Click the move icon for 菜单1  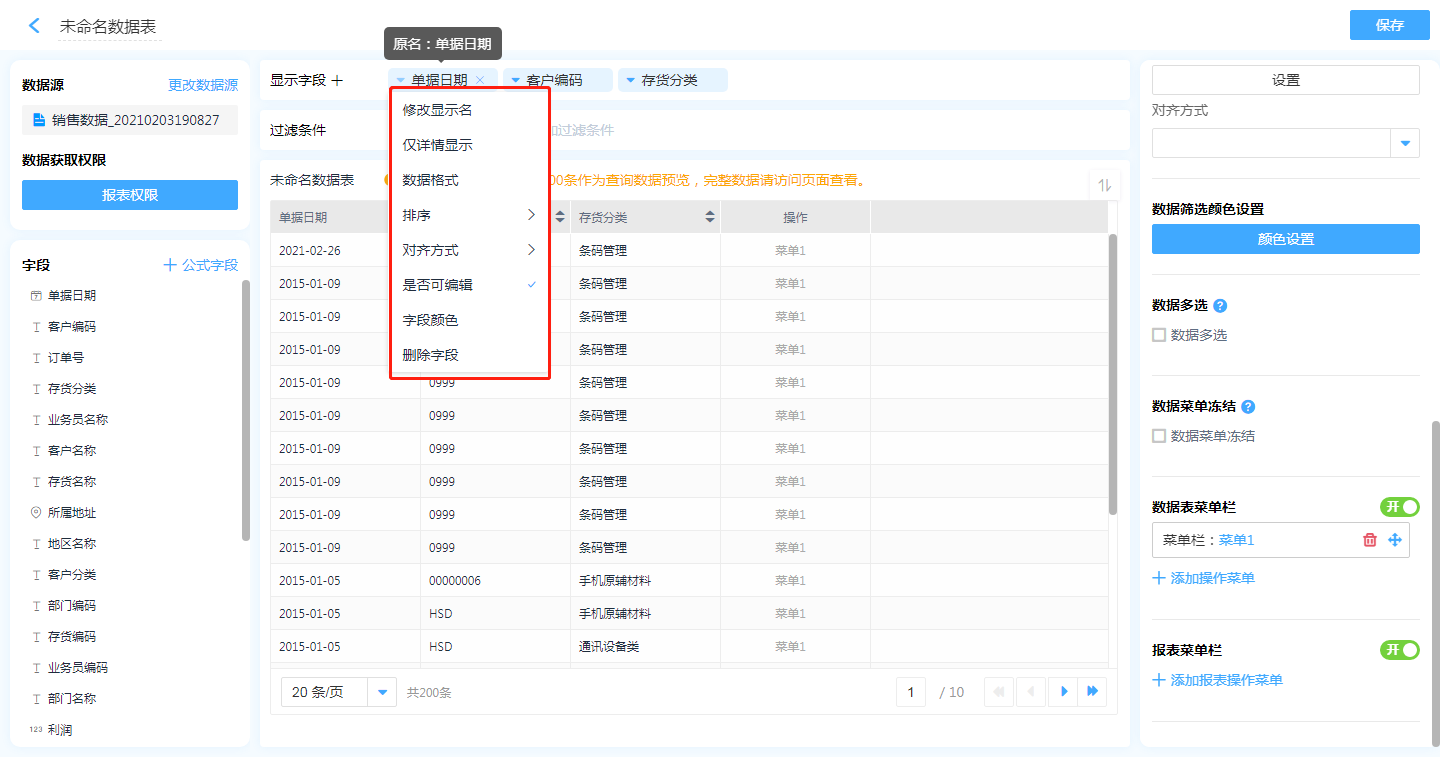coord(1395,540)
